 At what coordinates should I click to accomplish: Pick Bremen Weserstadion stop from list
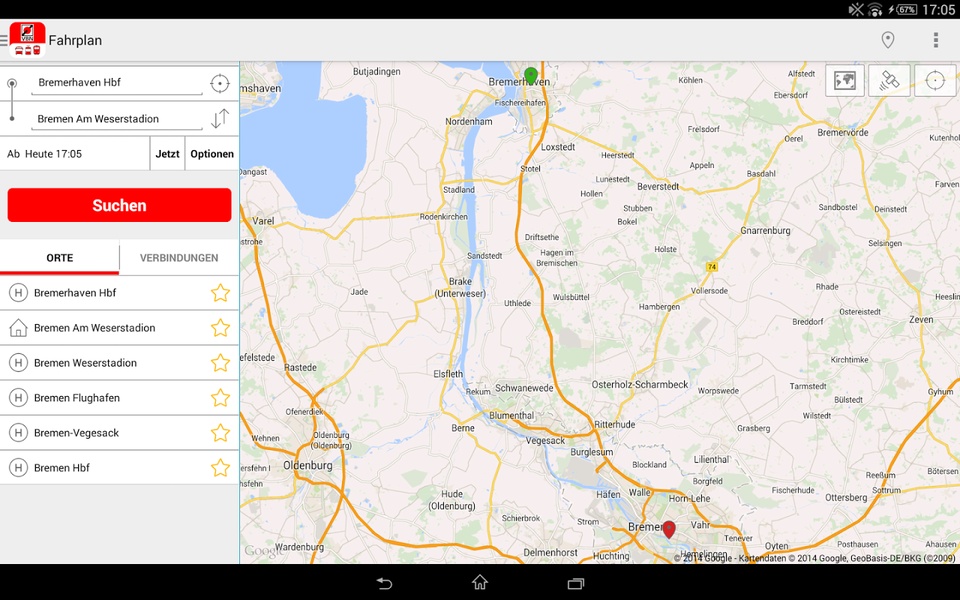coord(119,363)
